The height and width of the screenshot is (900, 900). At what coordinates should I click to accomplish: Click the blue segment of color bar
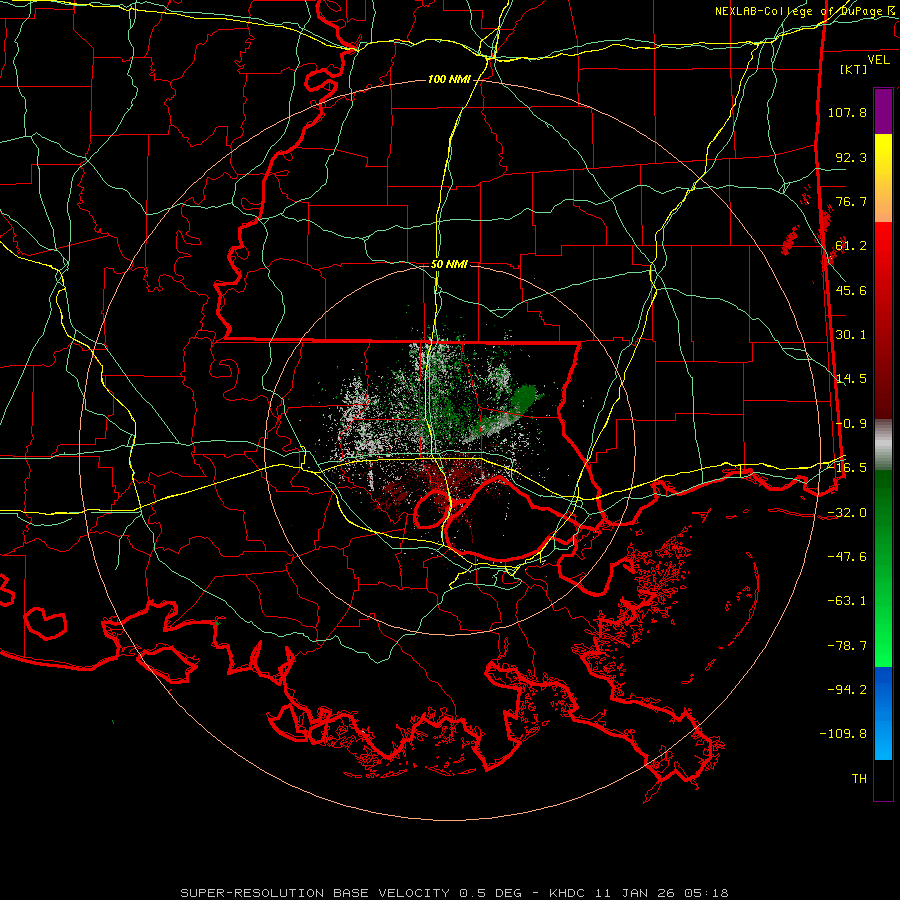pos(883,713)
